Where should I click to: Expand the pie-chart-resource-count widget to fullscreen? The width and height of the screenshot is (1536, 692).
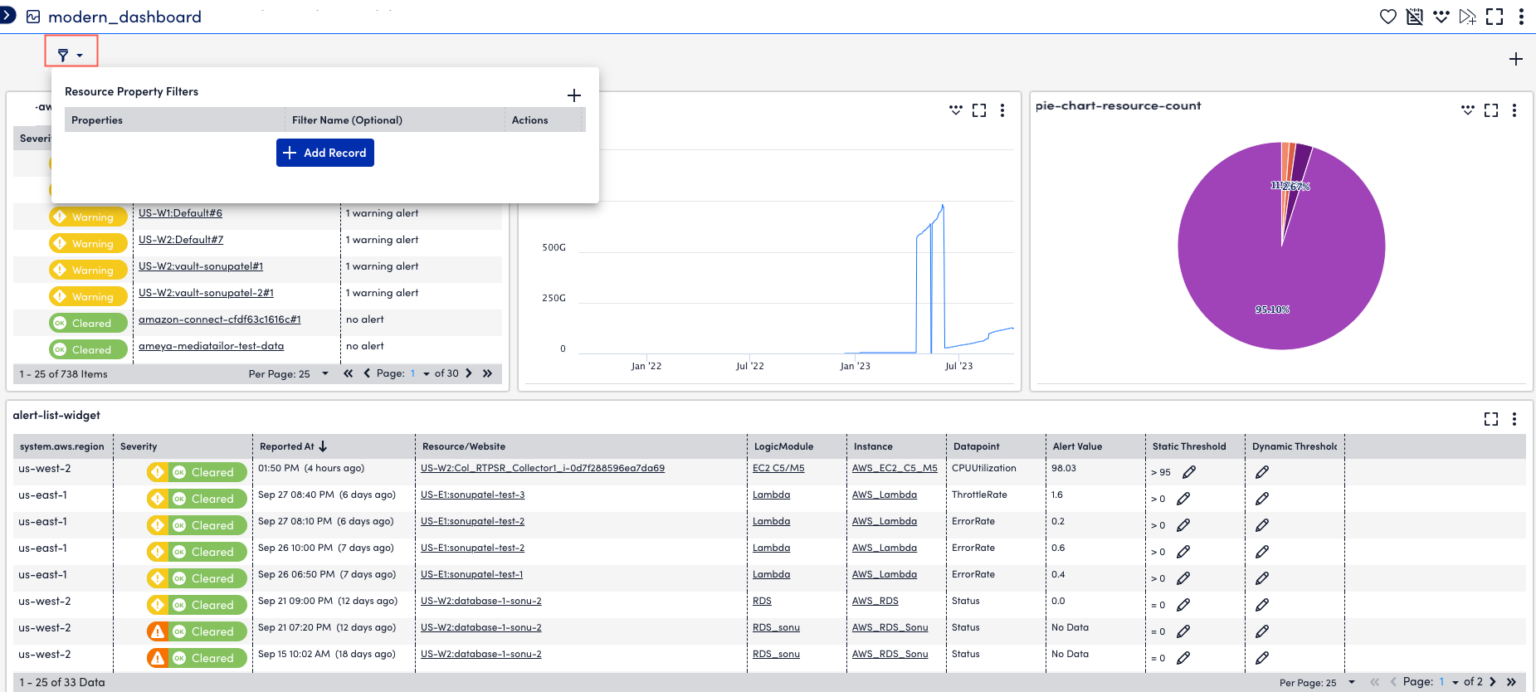(x=1490, y=110)
